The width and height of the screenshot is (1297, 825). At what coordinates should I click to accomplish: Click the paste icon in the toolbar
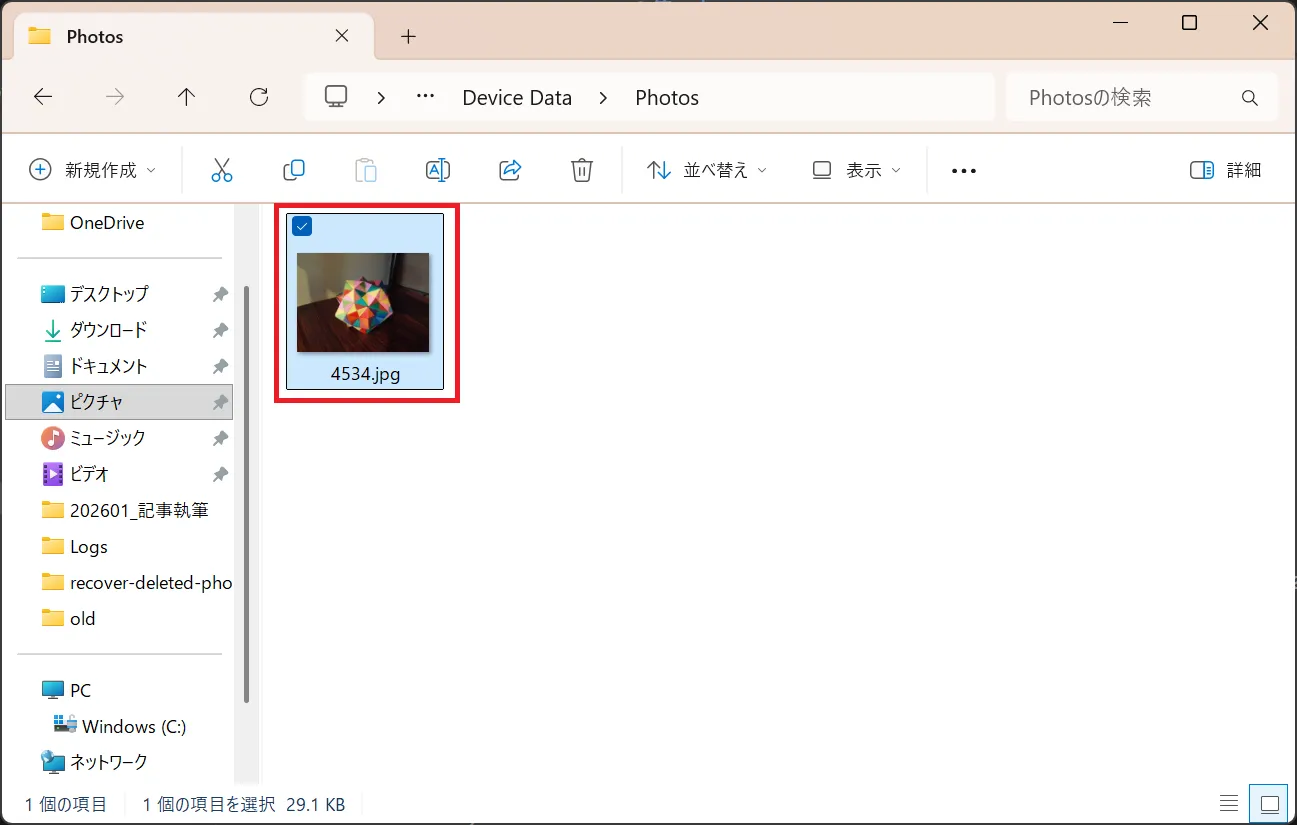(366, 169)
